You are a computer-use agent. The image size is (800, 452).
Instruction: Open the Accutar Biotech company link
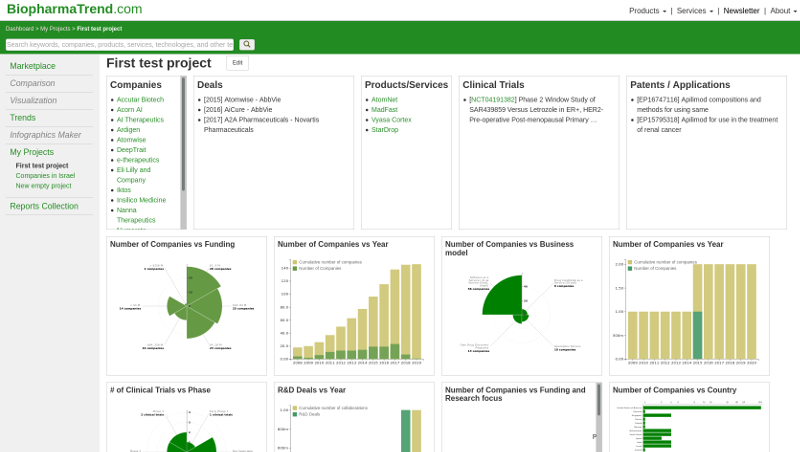140,99
